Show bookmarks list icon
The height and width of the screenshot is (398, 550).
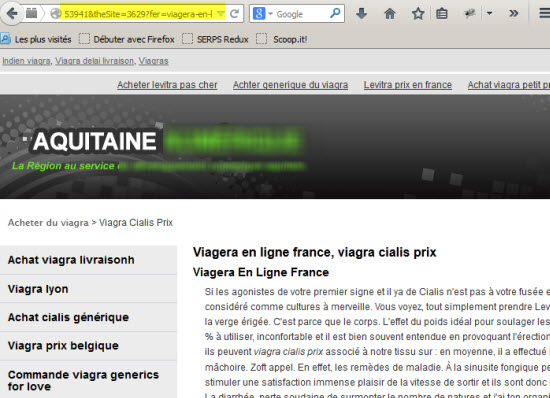[441, 14]
